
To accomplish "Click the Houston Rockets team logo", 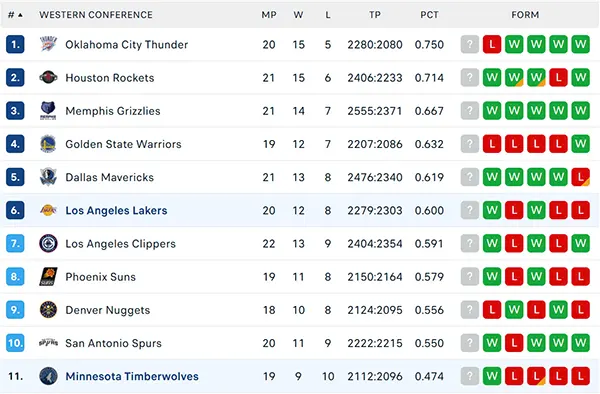I will pos(48,78).
